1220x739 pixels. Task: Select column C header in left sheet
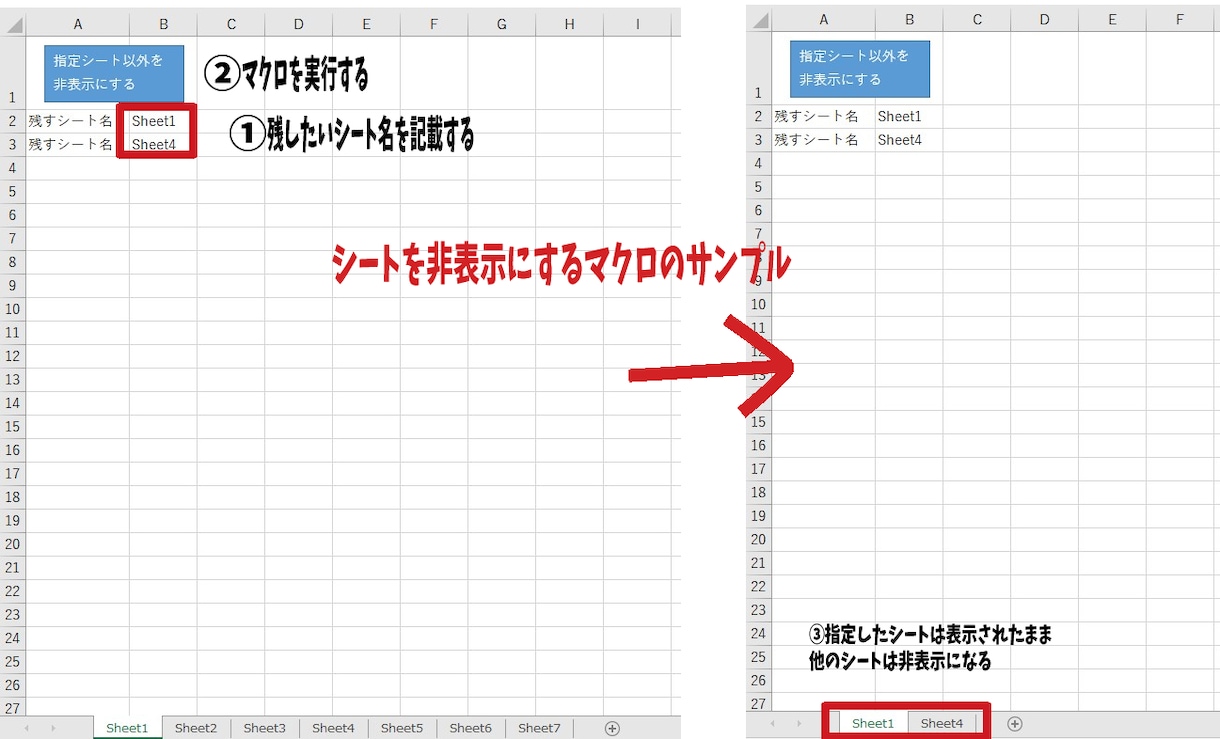point(231,23)
